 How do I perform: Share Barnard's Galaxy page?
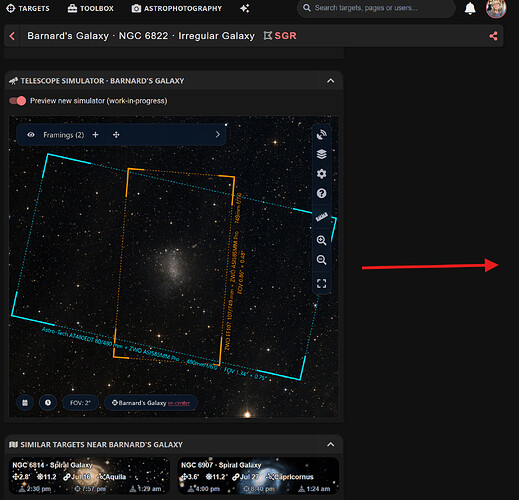(x=493, y=36)
